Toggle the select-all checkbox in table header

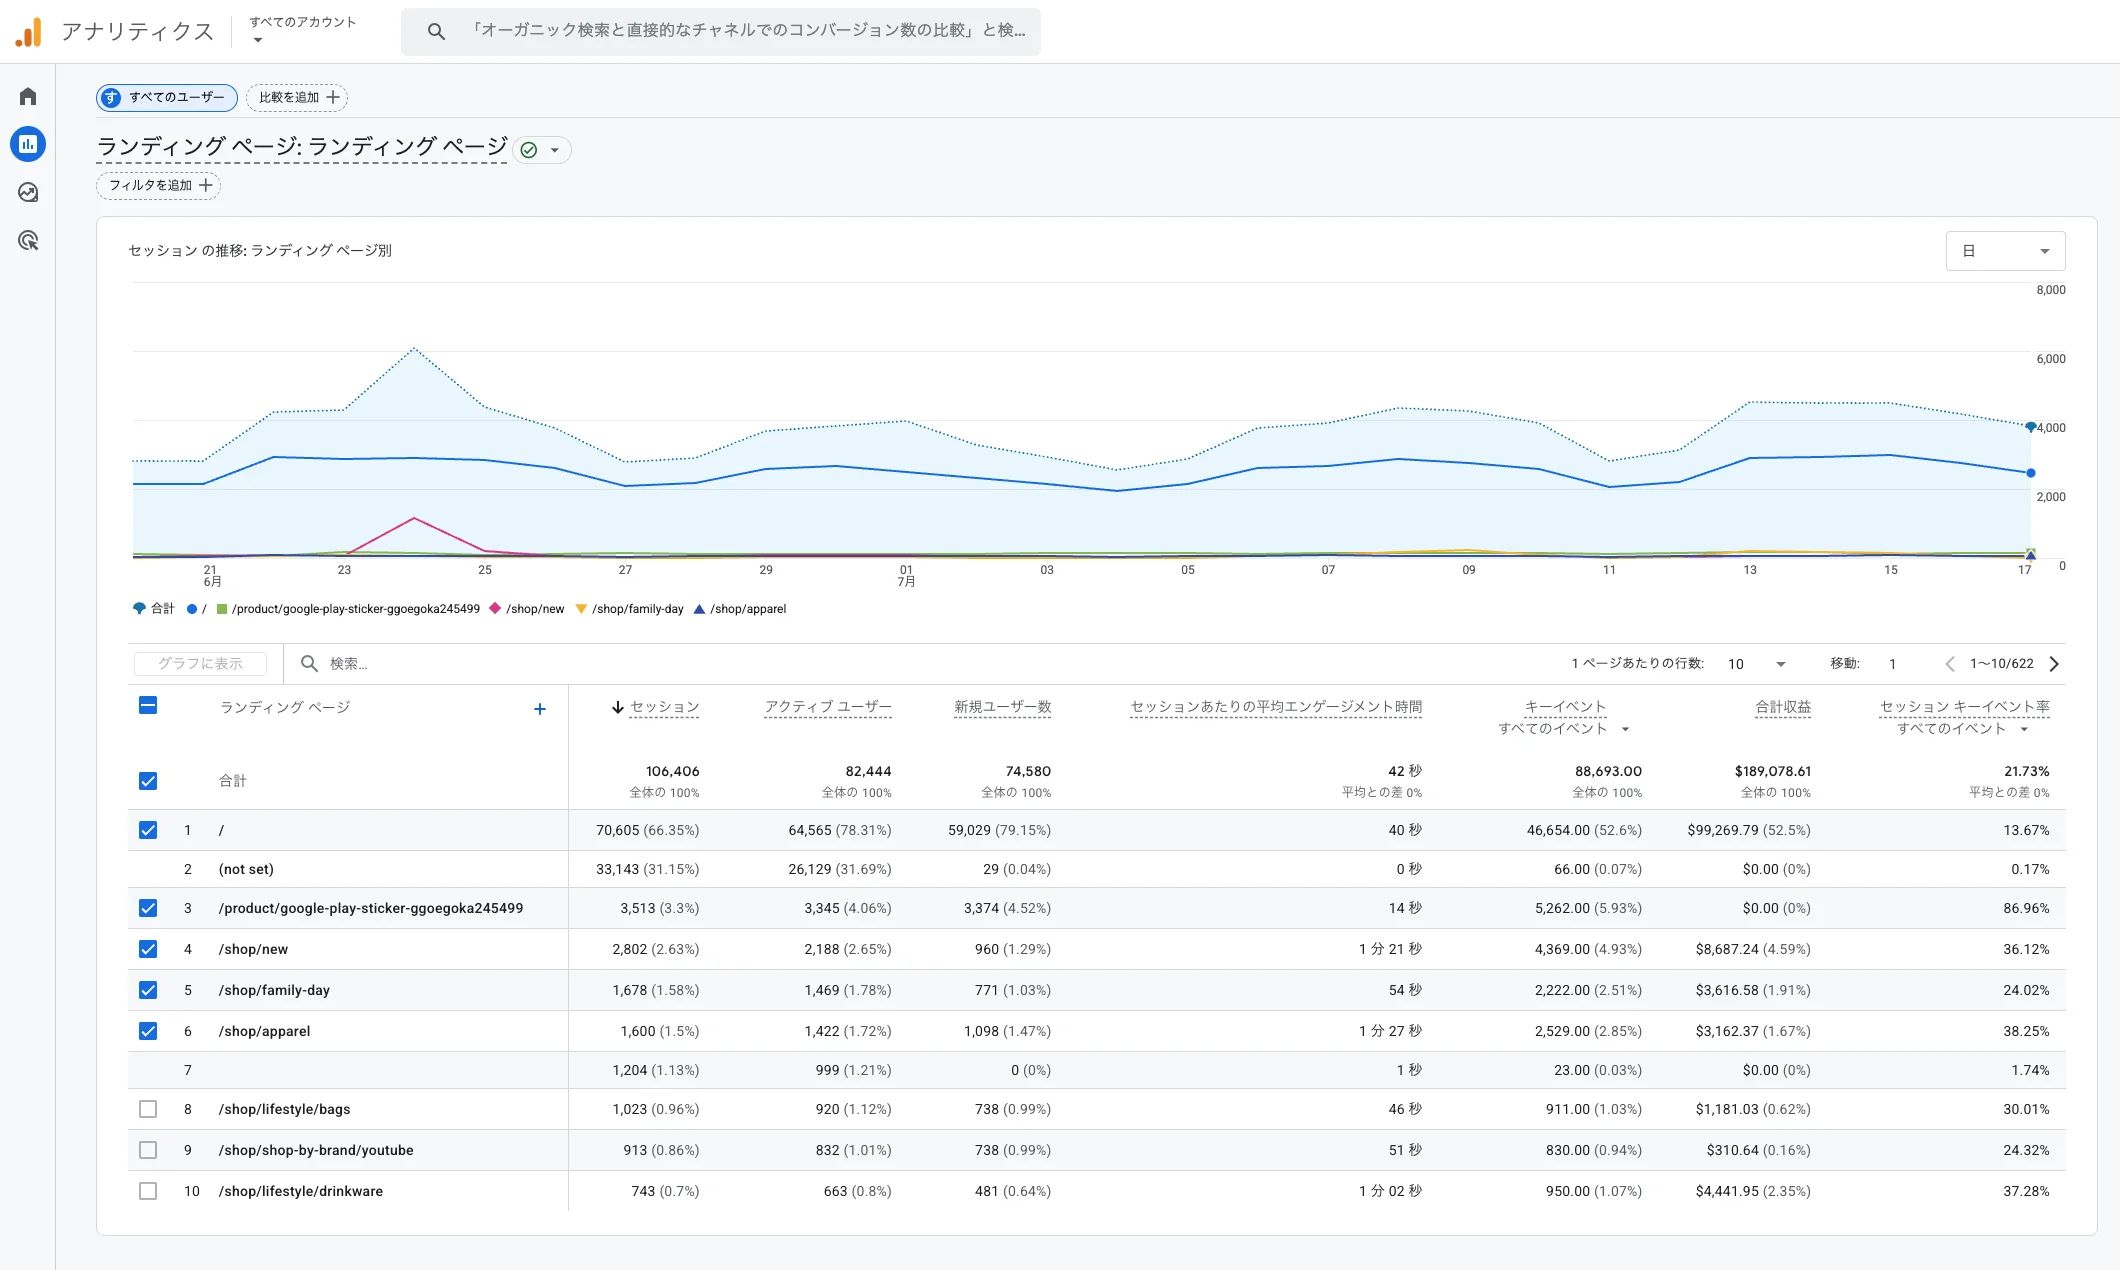[148, 705]
